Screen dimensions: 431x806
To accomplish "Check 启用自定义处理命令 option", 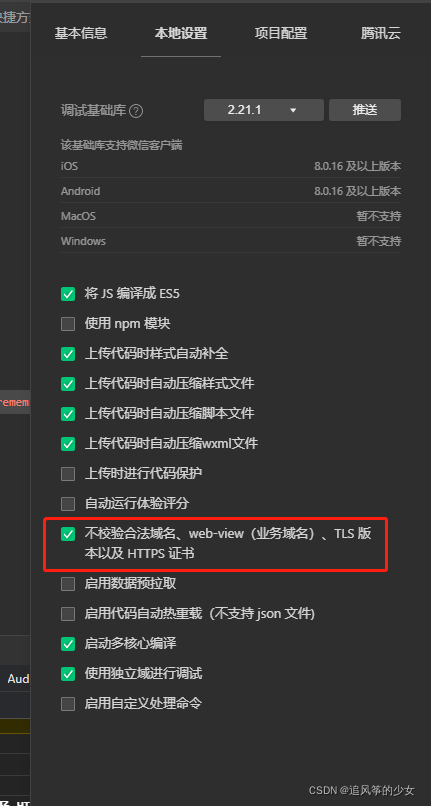I will tap(68, 703).
